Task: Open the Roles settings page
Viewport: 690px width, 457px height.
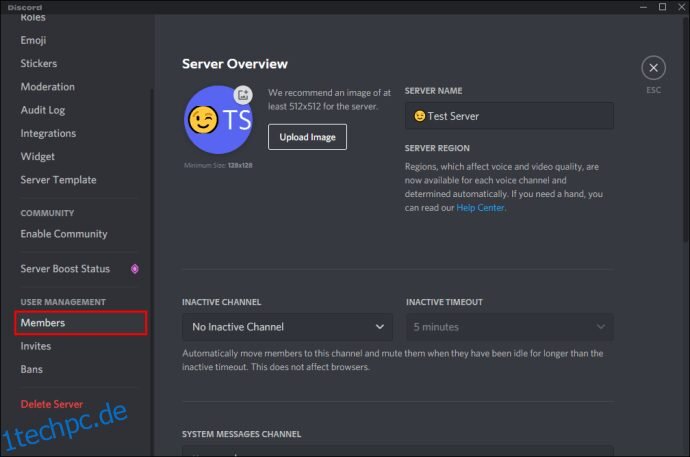Action: click(33, 18)
